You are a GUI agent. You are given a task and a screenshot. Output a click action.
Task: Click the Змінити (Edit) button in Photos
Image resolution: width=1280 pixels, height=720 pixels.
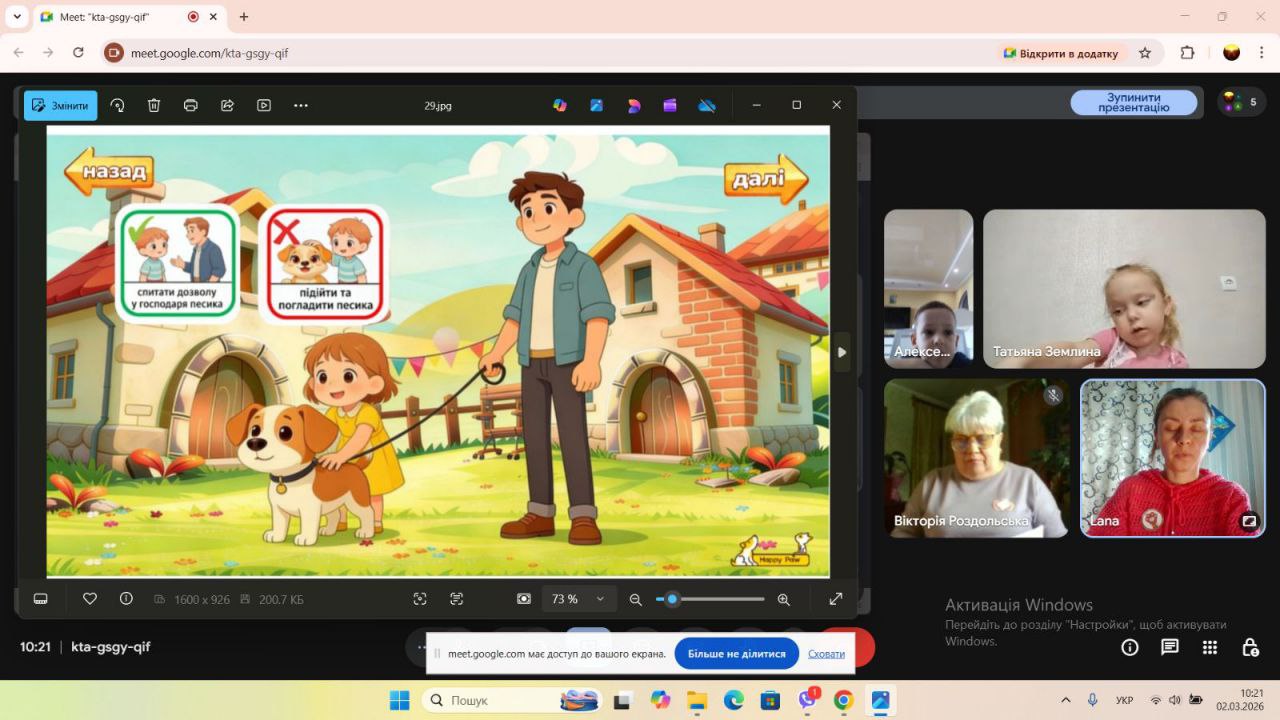click(x=60, y=105)
